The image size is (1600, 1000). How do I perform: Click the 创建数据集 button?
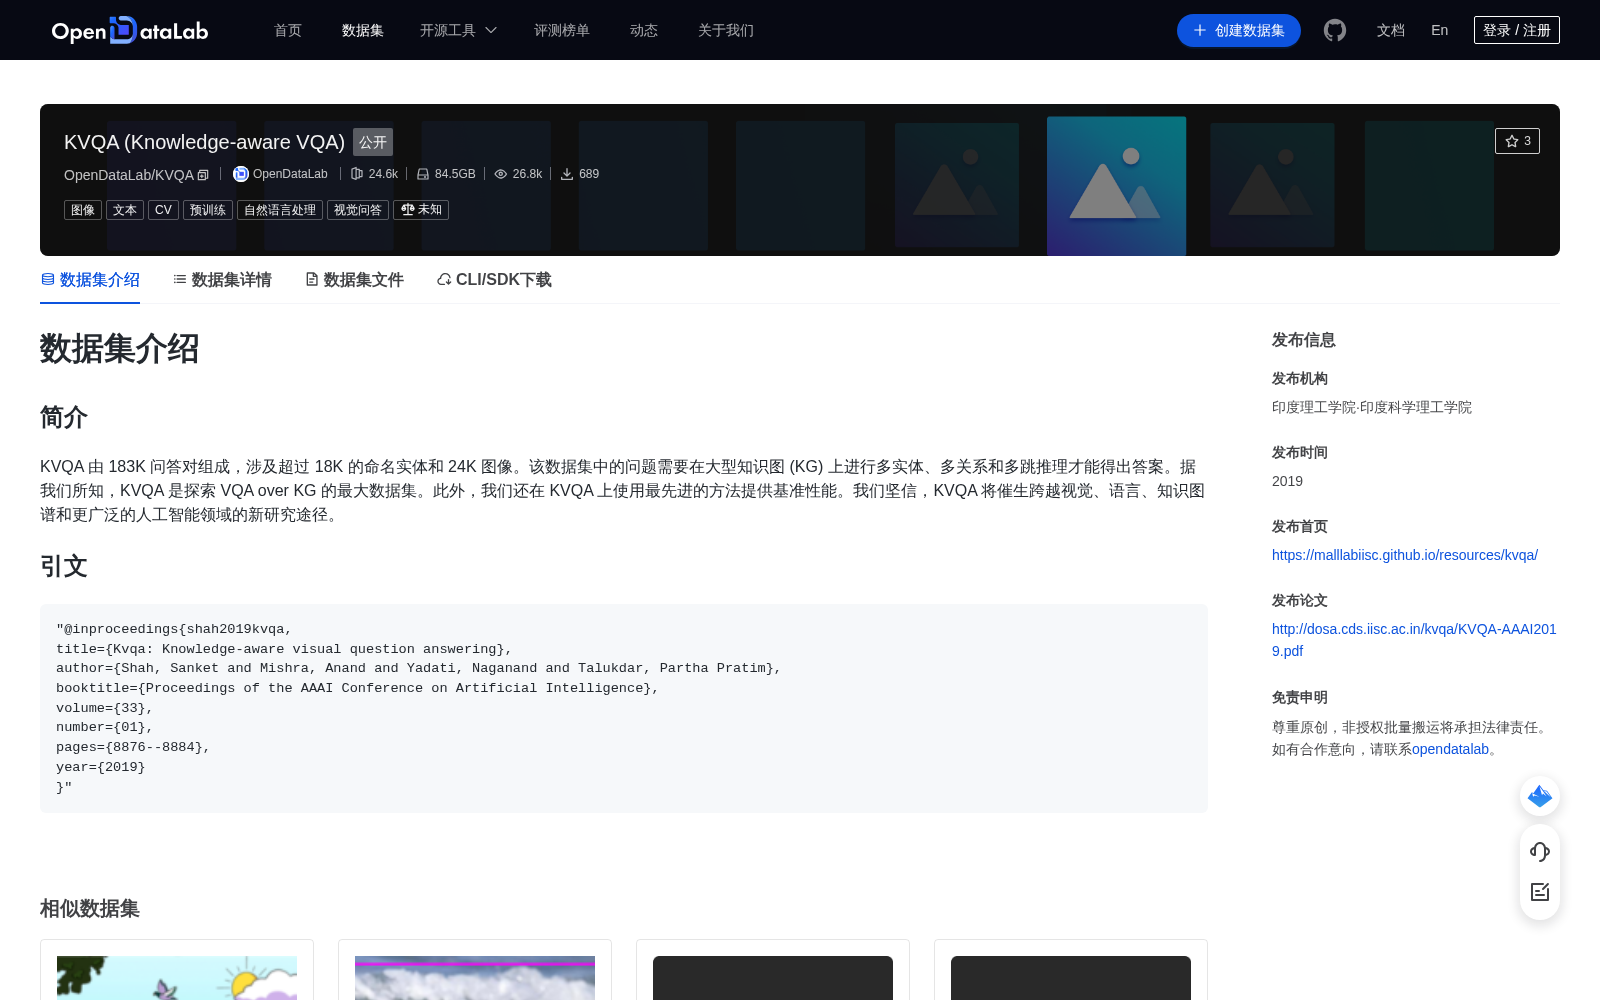pos(1239,30)
